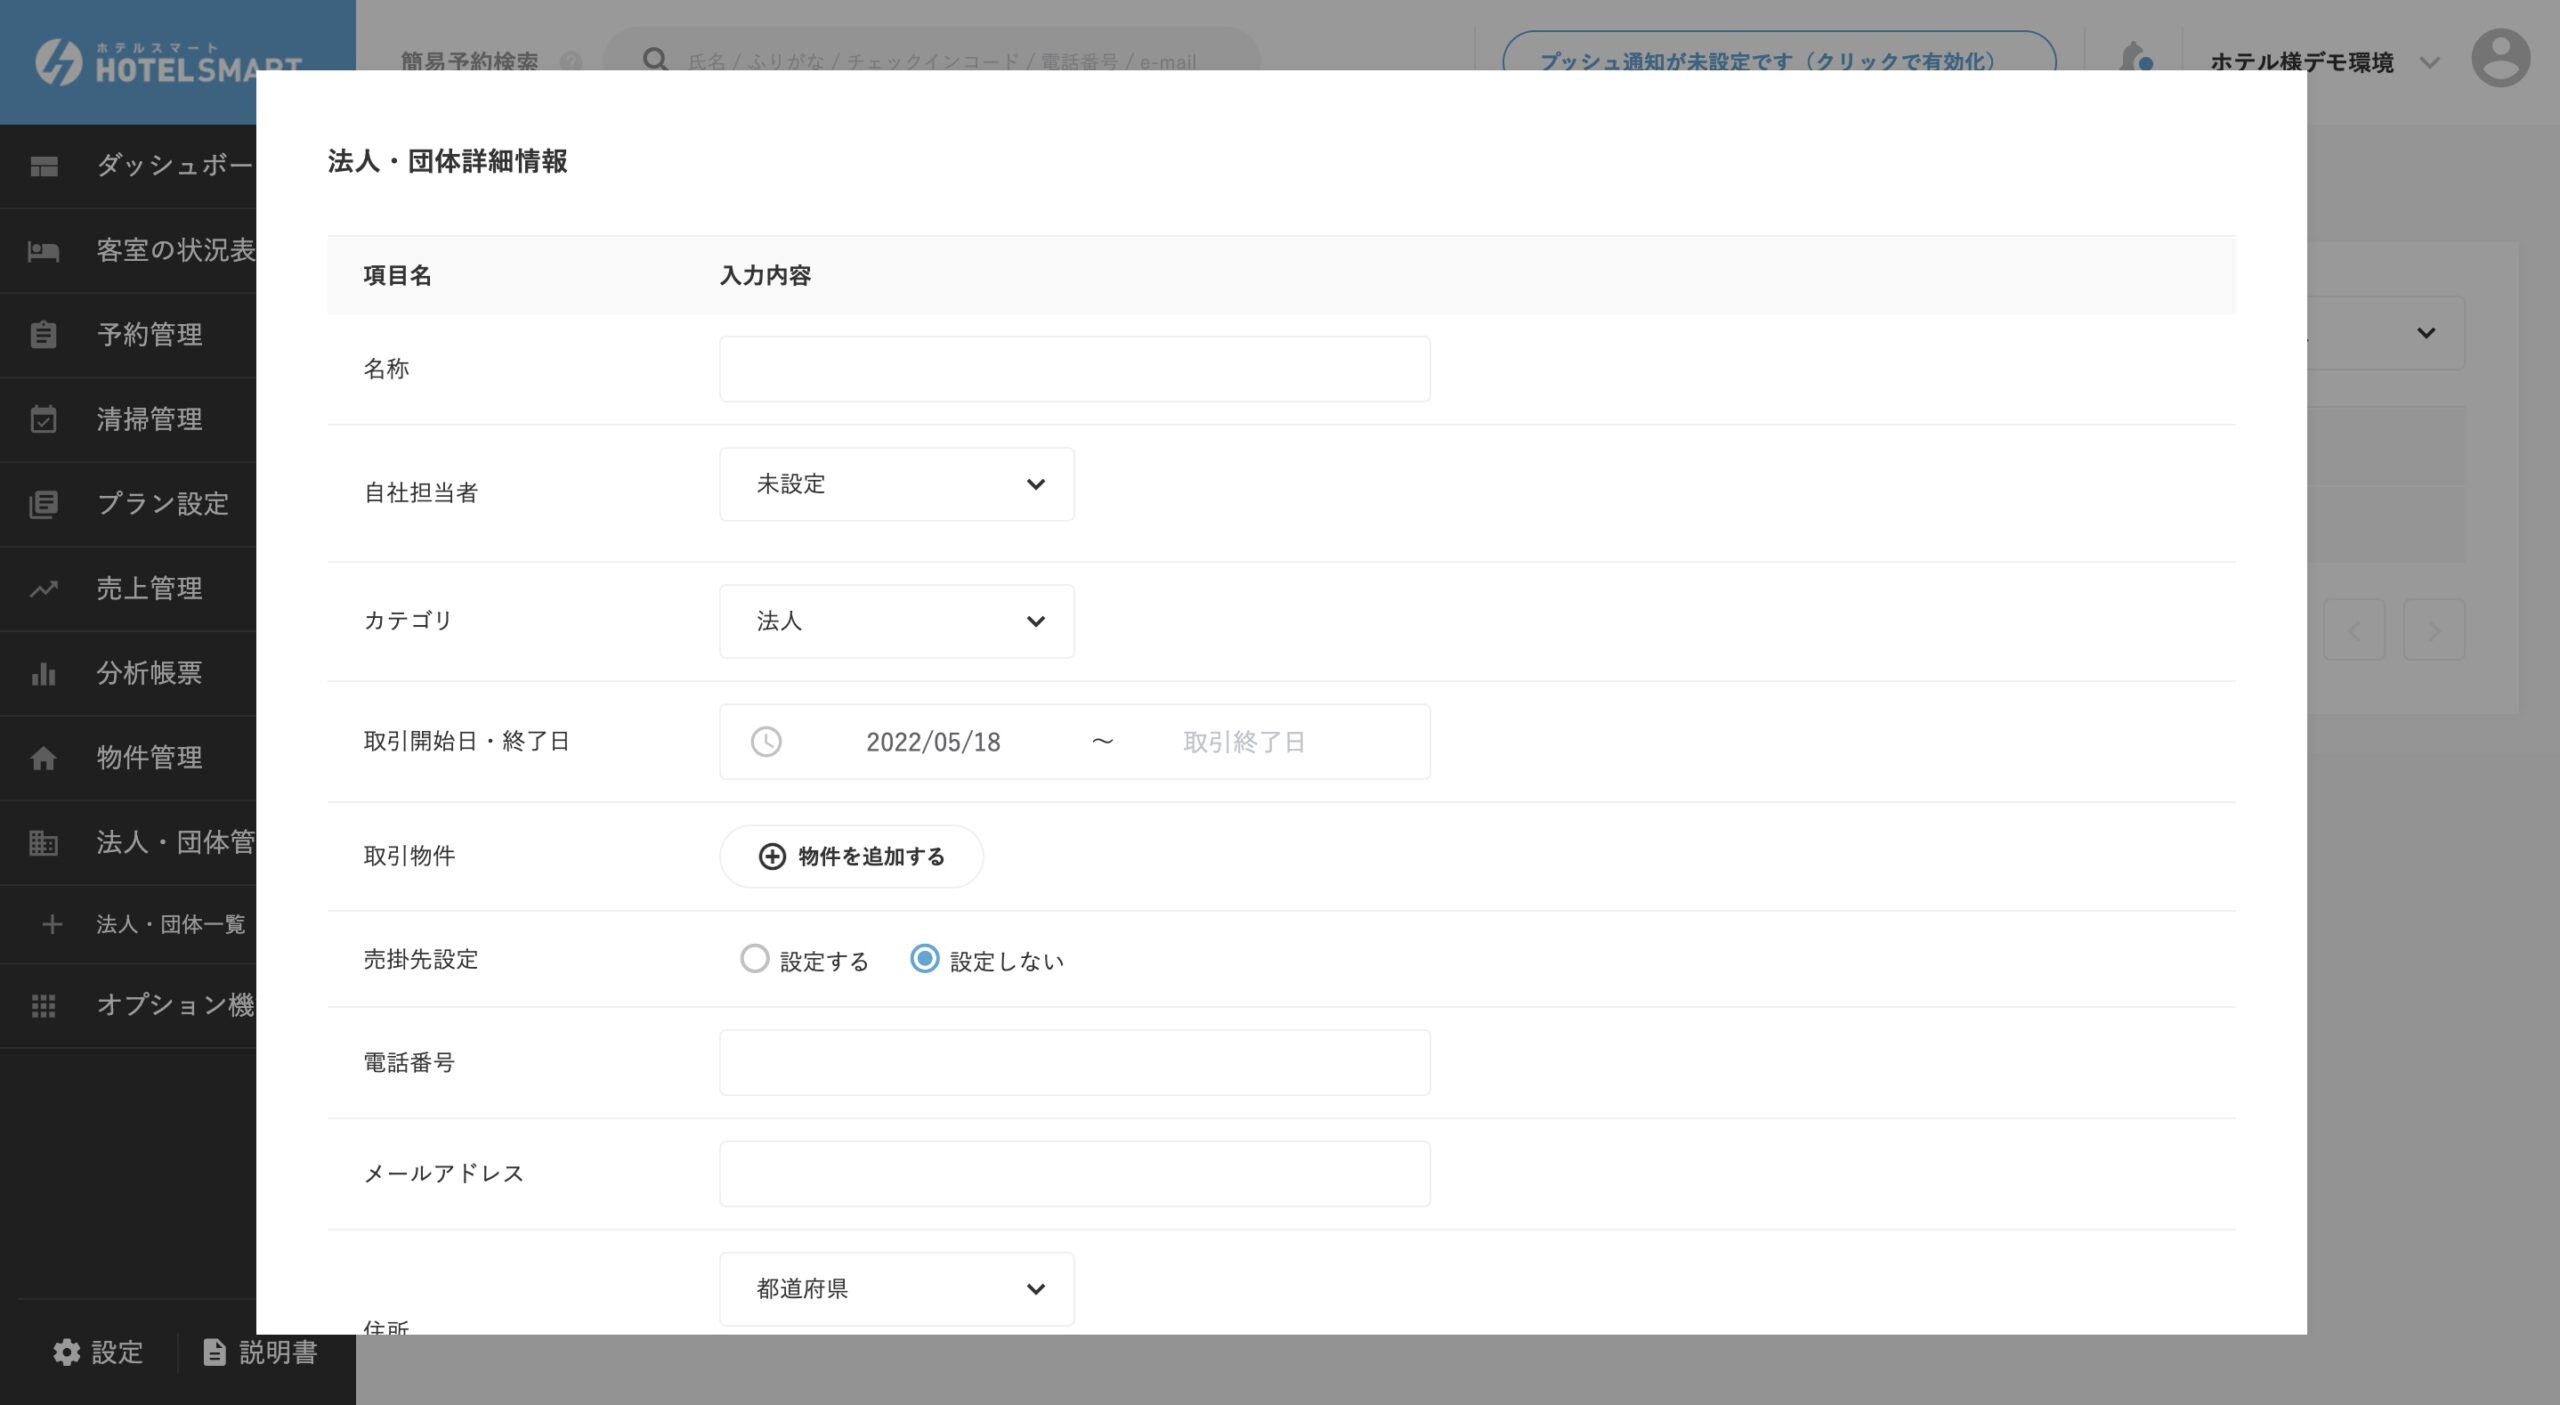Enable push notifications via the top banner button

tap(1766, 60)
